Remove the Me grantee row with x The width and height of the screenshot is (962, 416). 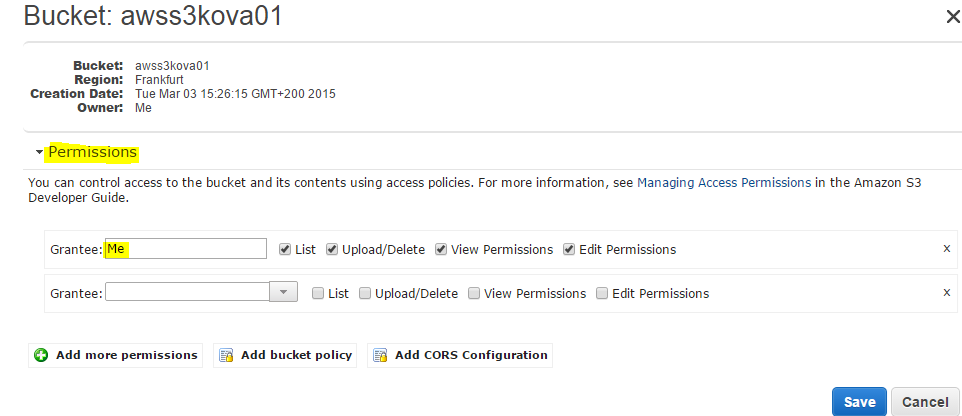[x=946, y=248]
